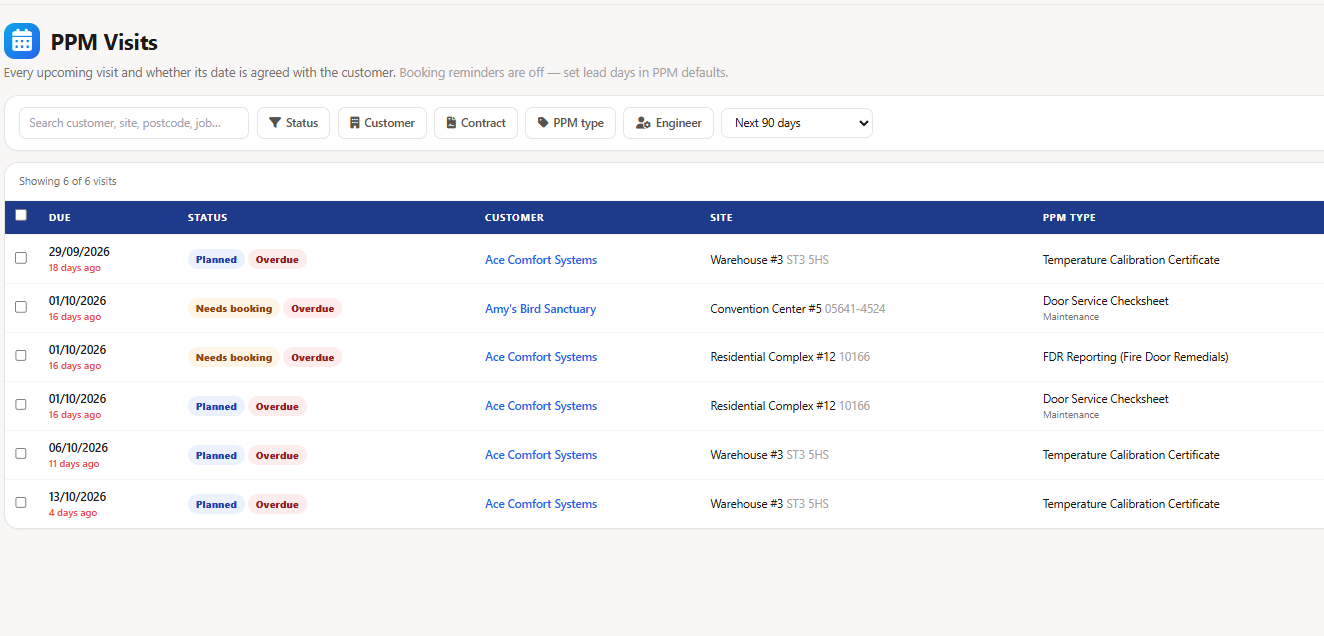Click Door Service Checksheet on Amy's Bird Sanctuary row
This screenshot has height=636, width=1324.
pyautogui.click(x=1105, y=301)
